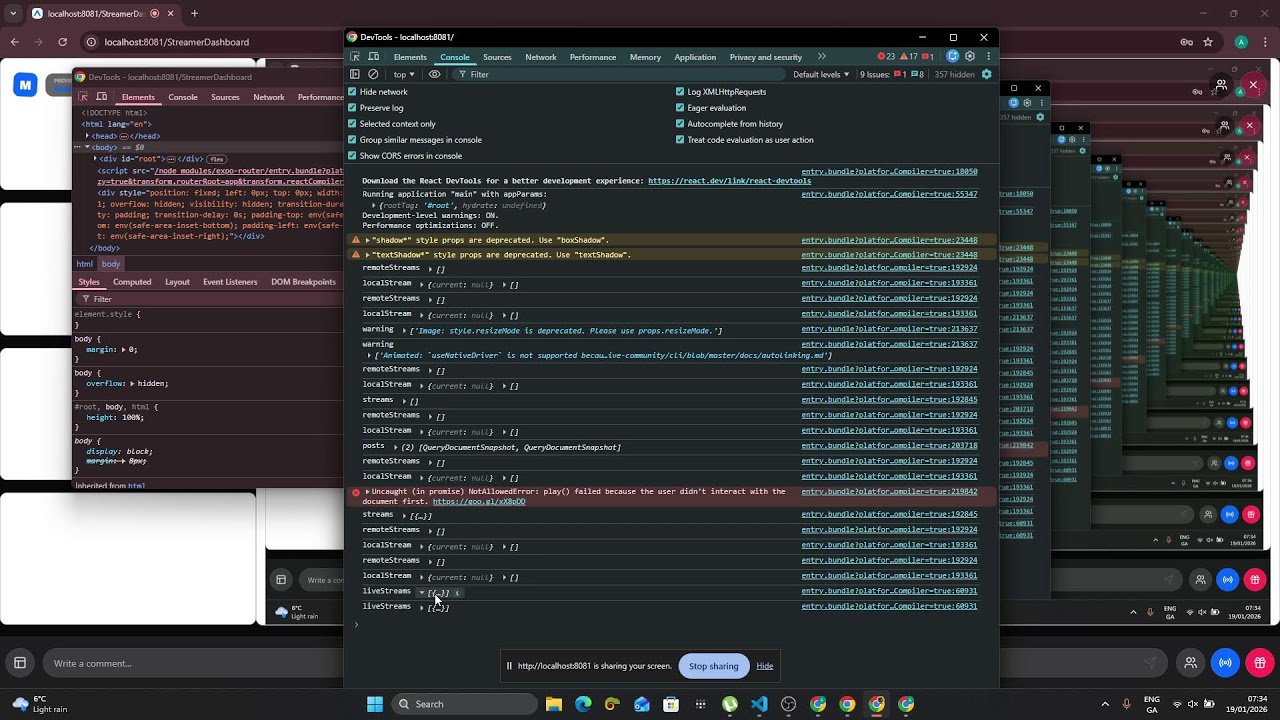The height and width of the screenshot is (720, 1280).
Task: Open Event Listeners tab in background DevTools
Action: click(230, 282)
